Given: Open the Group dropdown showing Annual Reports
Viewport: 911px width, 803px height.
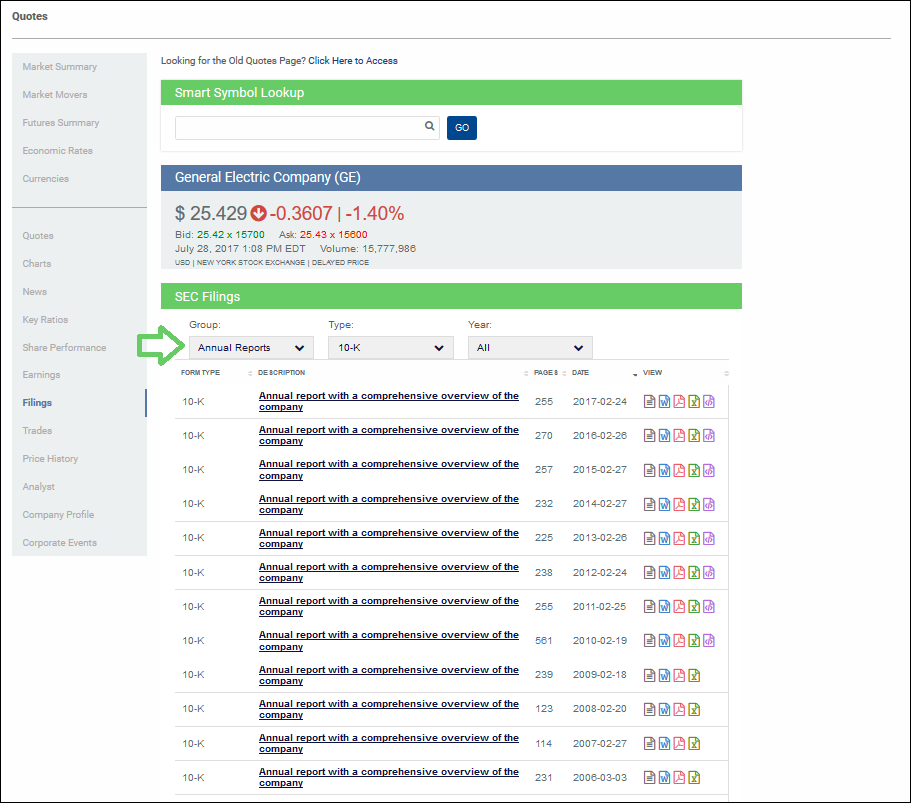Looking at the screenshot, I should click(x=251, y=347).
